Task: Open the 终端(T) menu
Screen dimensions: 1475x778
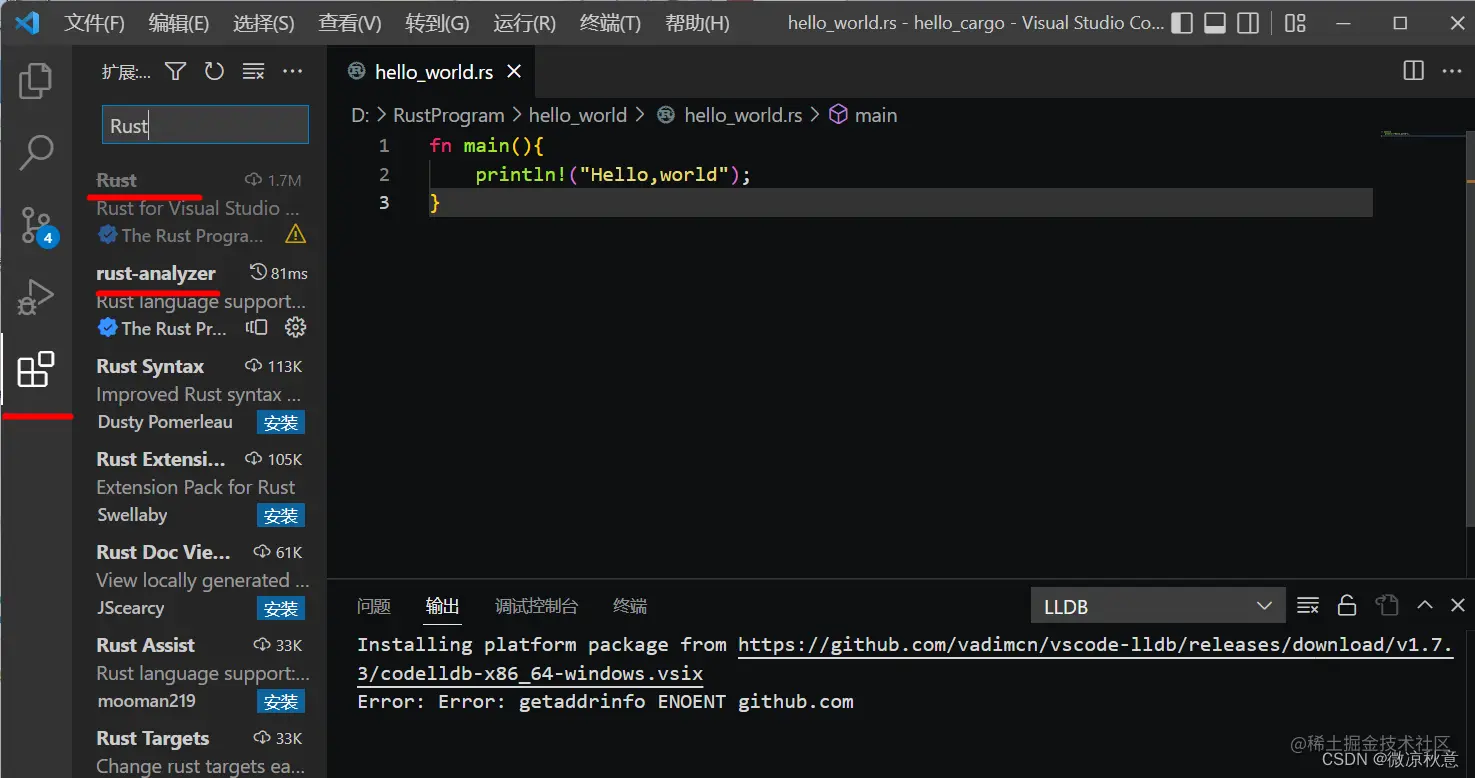Action: [610, 23]
